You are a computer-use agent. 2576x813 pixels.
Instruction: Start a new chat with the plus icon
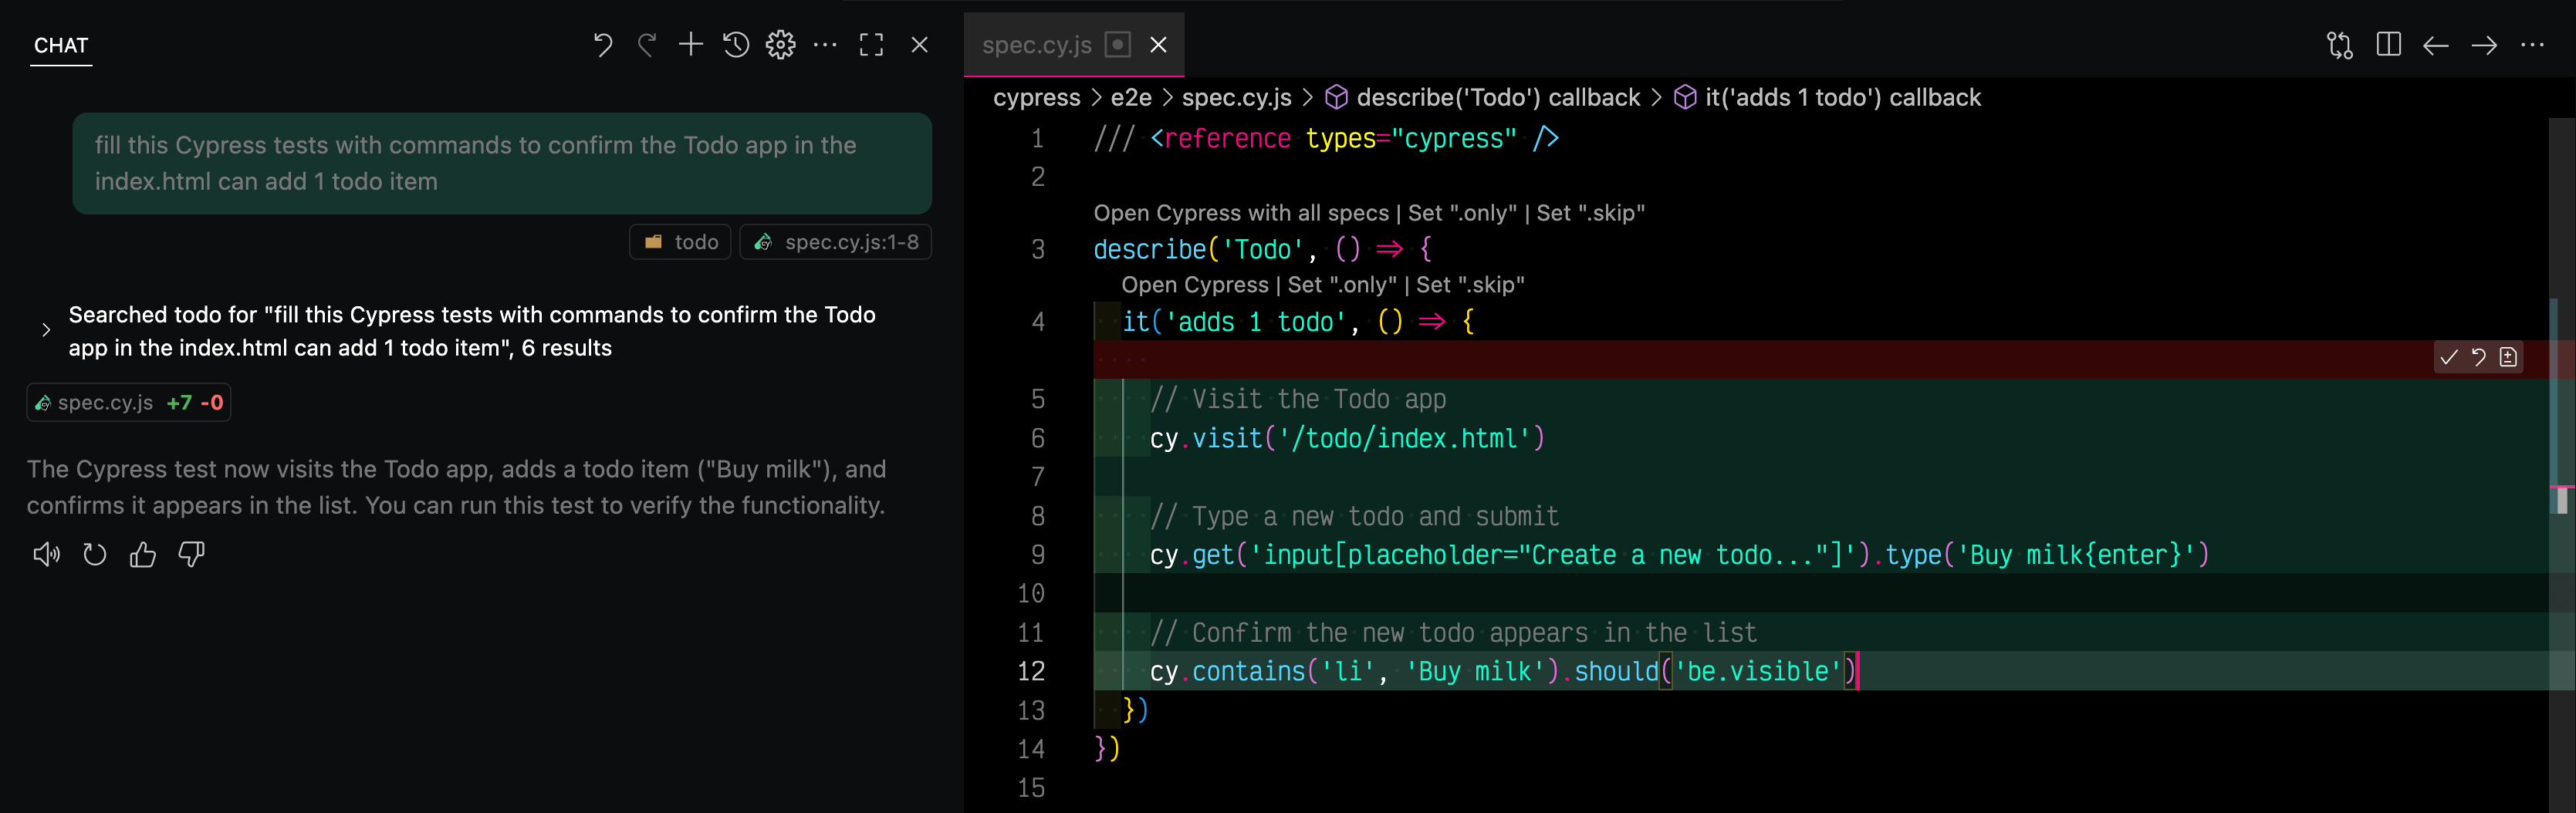[x=691, y=45]
